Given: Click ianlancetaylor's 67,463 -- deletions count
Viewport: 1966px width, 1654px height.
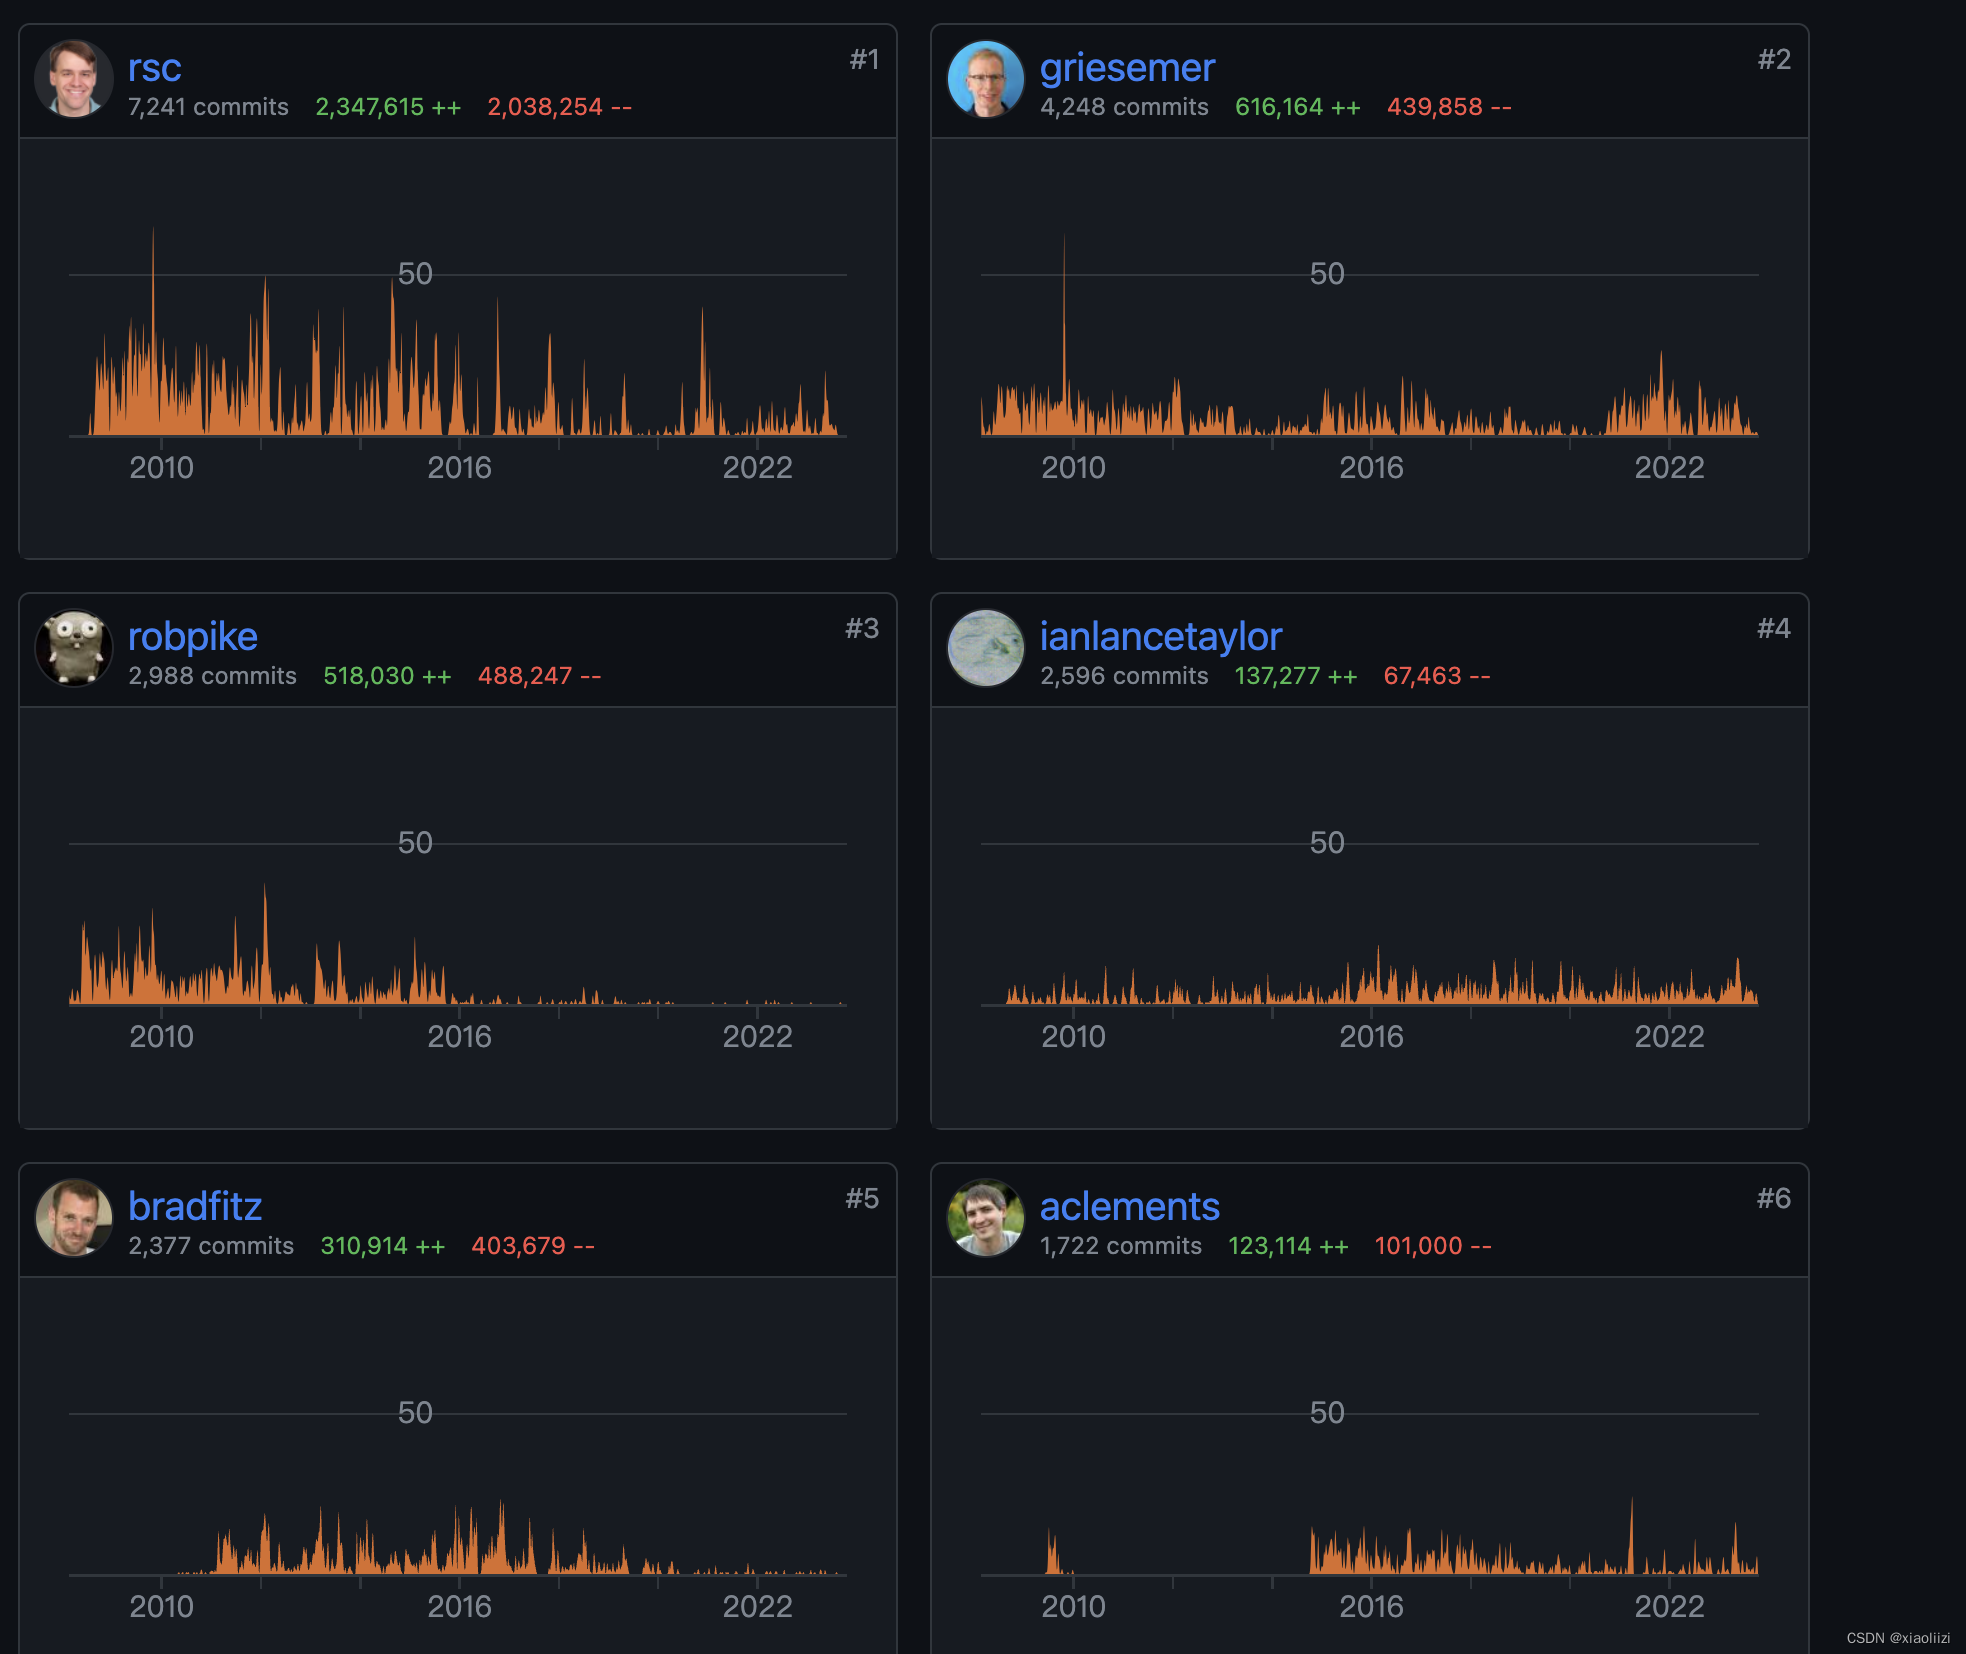Looking at the screenshot, I should pos(1437,676).
